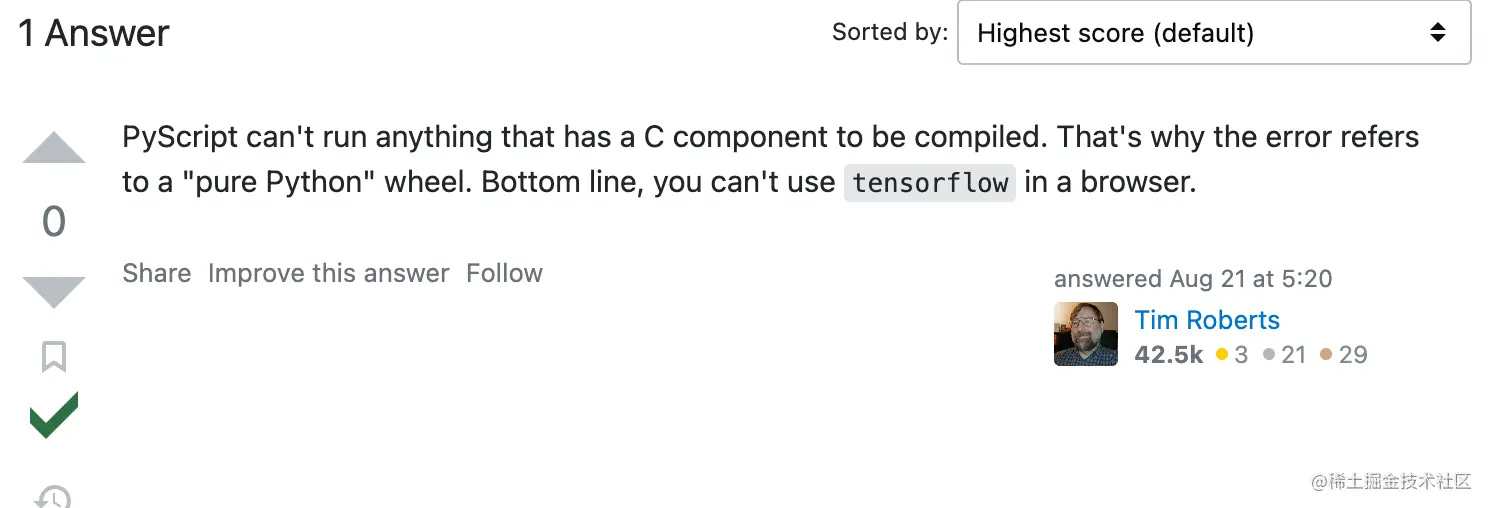
Task: Bookmark this answer
Action: point(54,357)
